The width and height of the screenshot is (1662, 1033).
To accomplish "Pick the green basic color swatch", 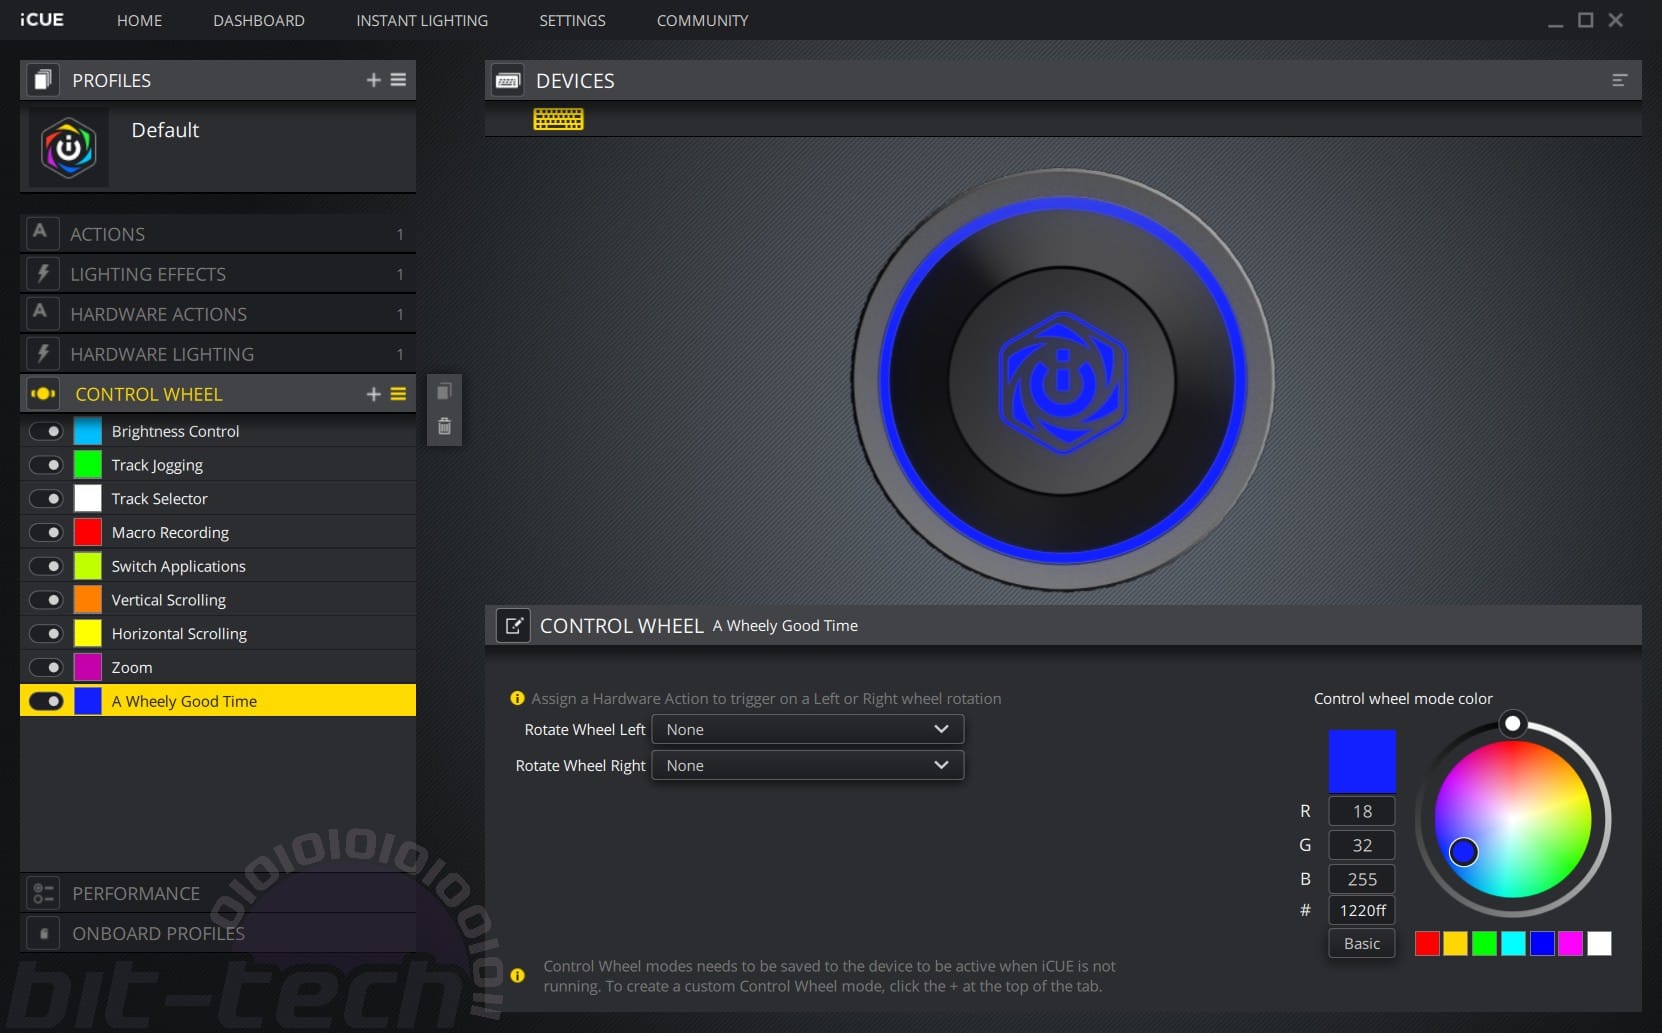I will (1485, 943).
